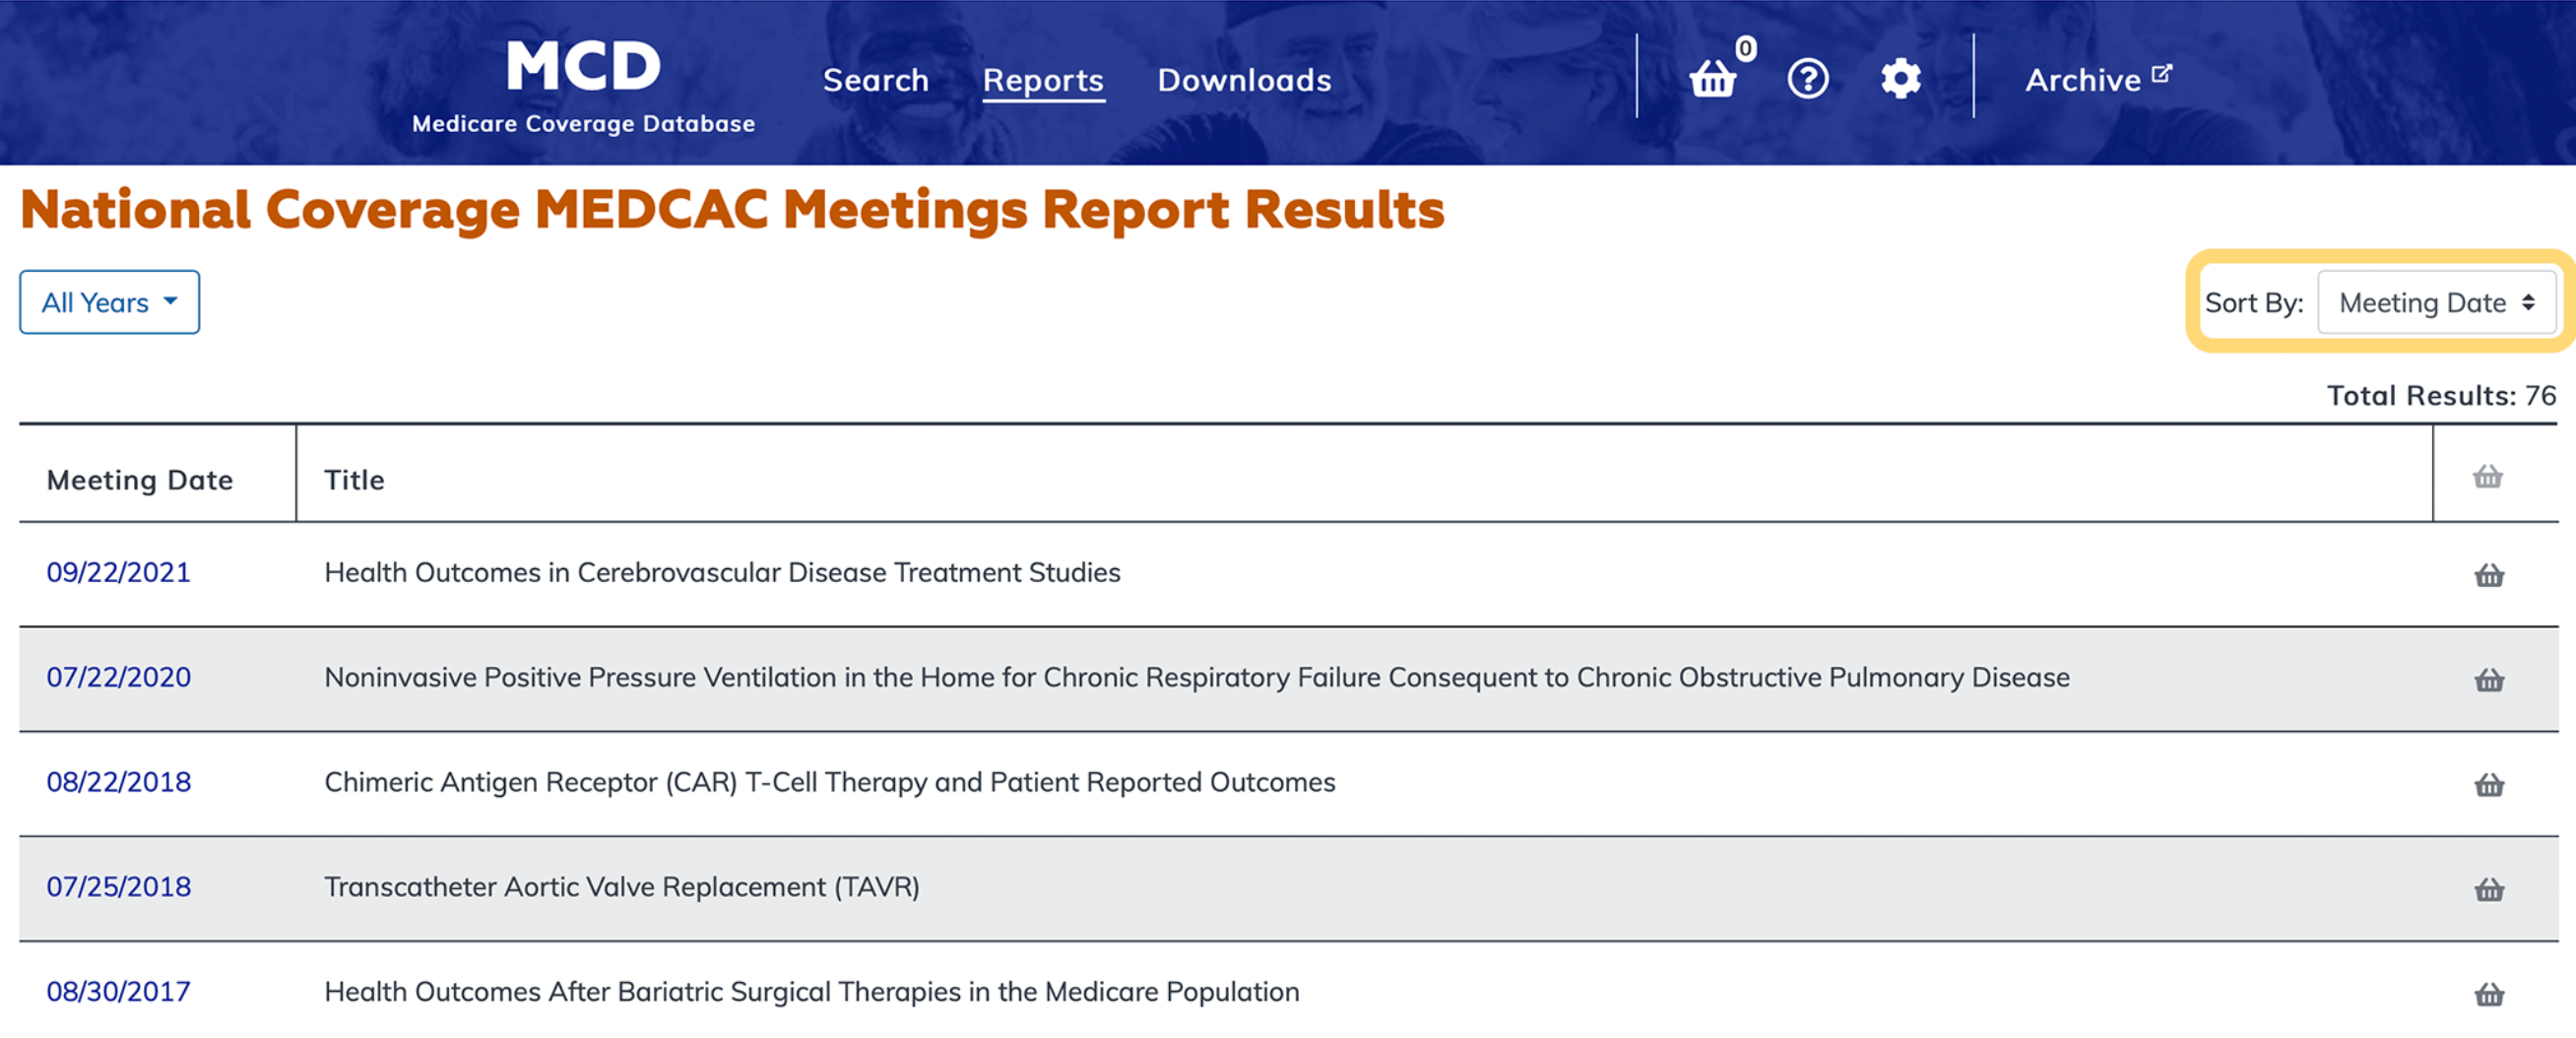Click the help question mark icon

click(1807, 78)
